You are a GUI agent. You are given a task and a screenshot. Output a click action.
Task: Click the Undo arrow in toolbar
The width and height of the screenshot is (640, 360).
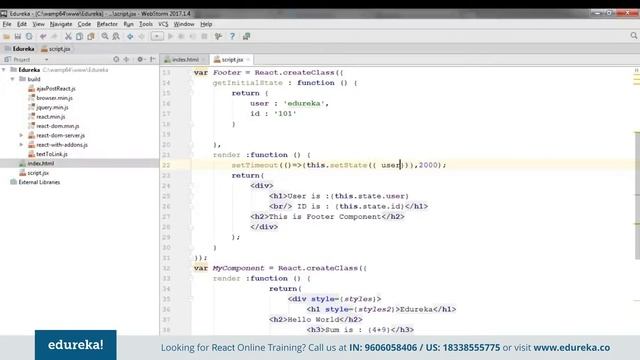pos(43,37)
